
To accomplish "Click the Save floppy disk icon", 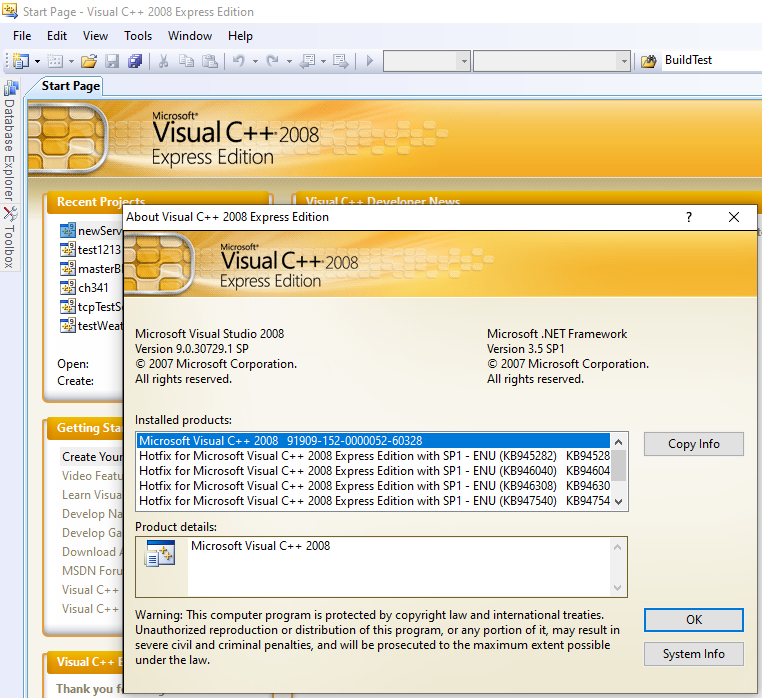I will 112,61.
